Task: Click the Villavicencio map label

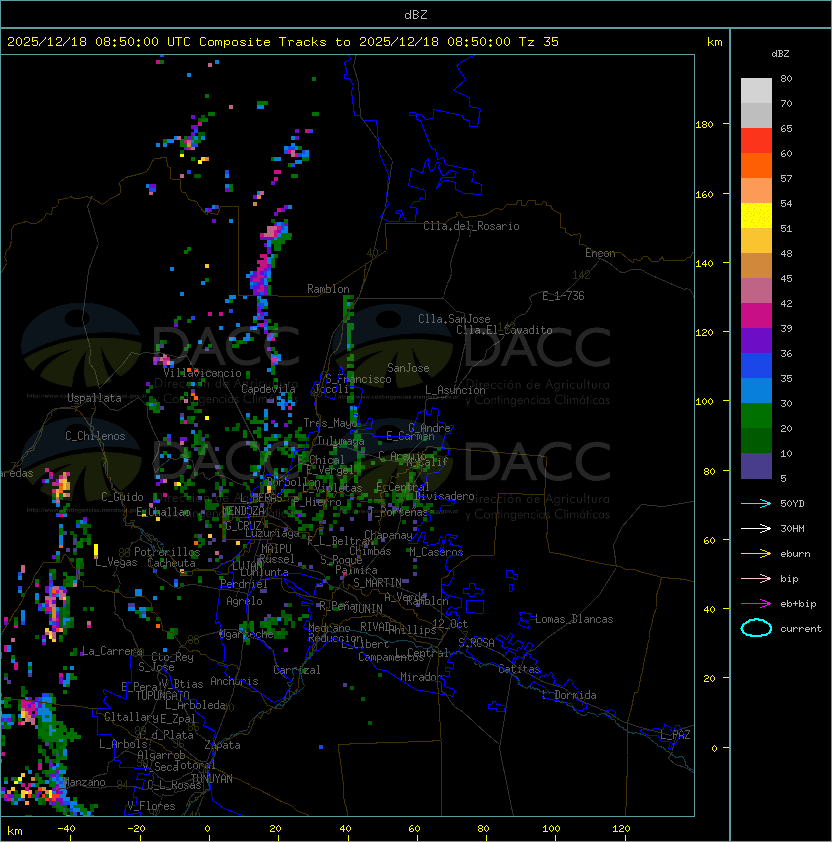Action: click(x=202, y=373)
